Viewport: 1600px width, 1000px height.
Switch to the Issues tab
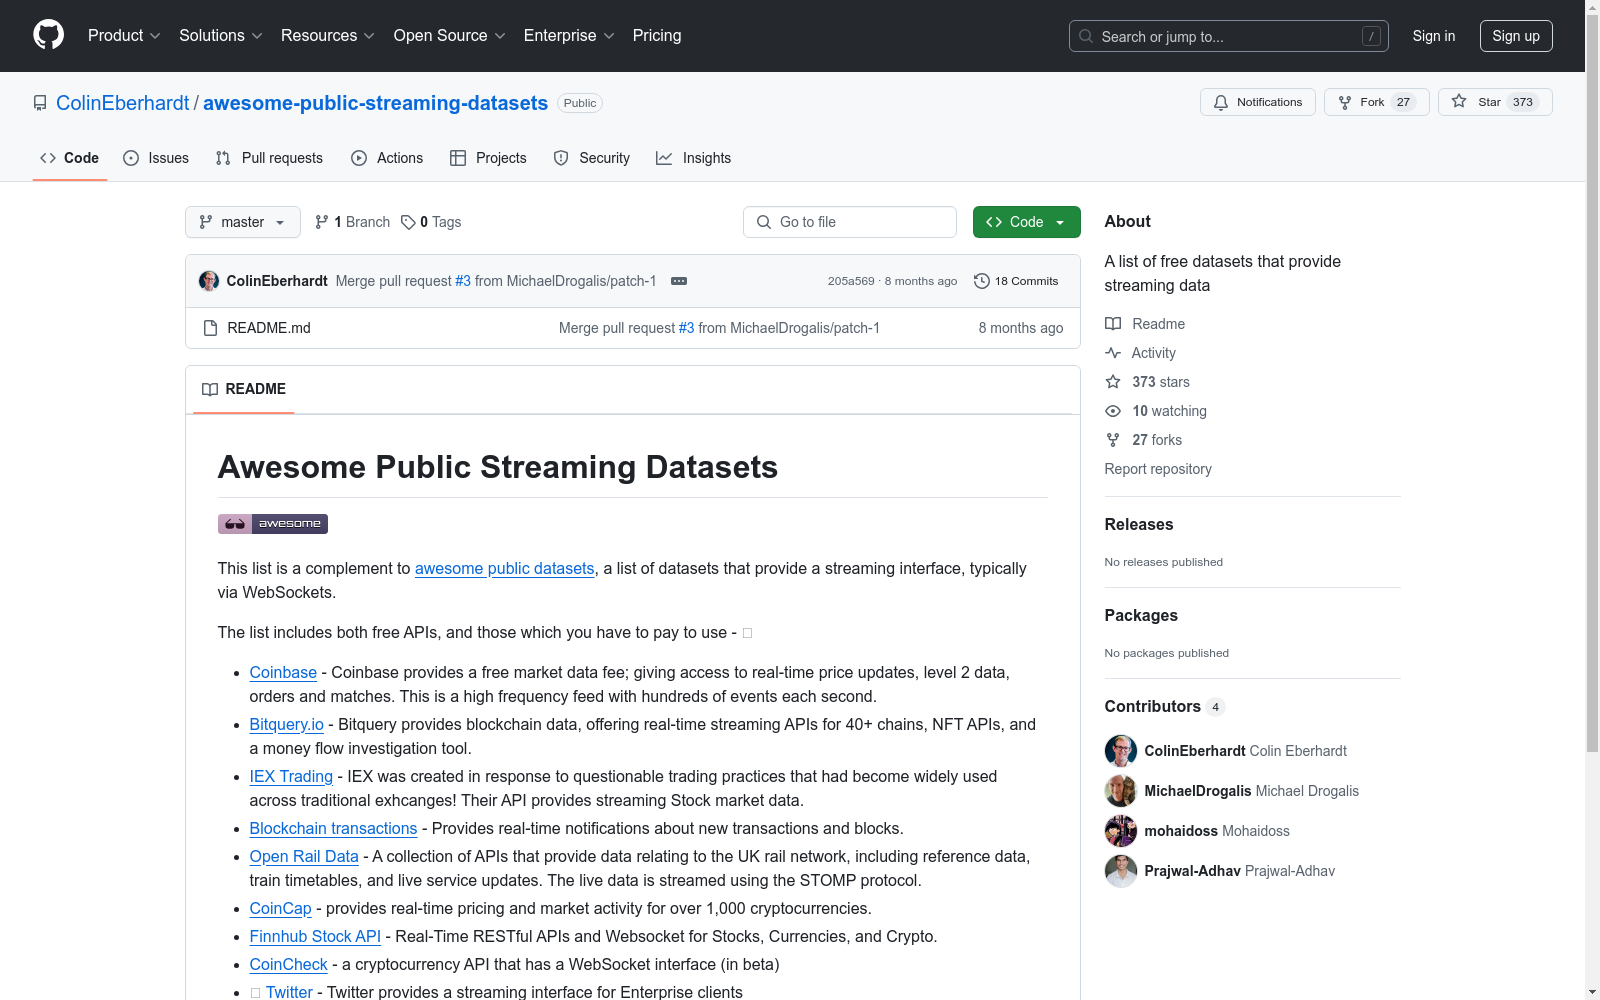tap(156, 158)
